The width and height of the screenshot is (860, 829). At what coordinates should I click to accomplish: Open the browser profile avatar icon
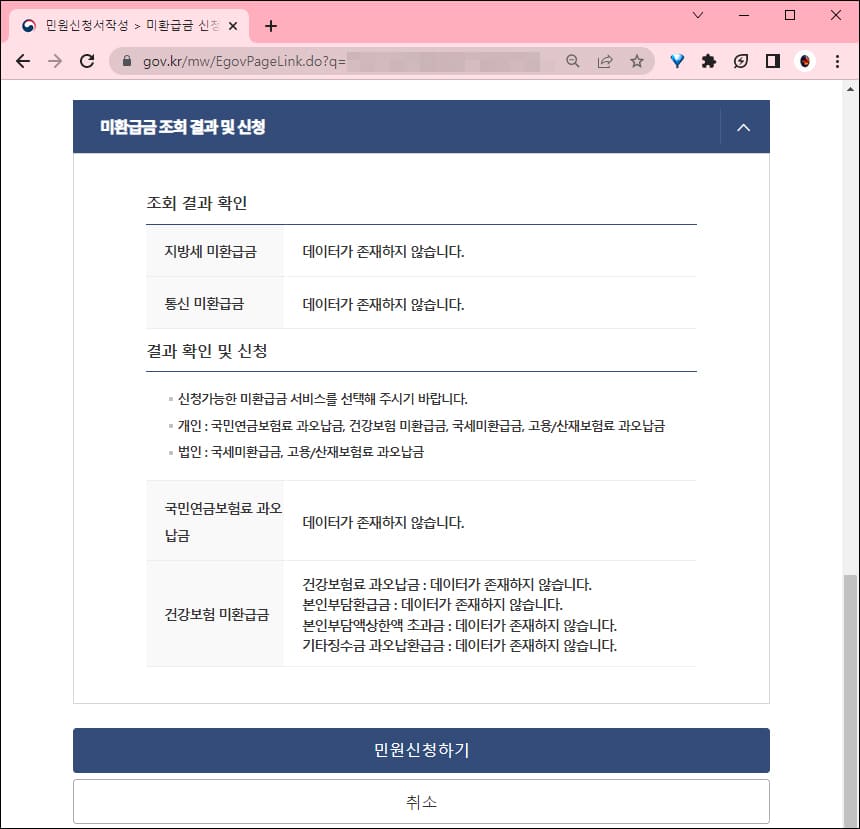click(804, 61)
